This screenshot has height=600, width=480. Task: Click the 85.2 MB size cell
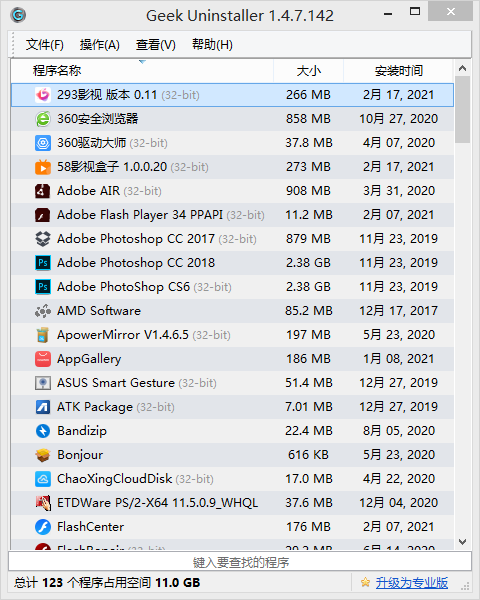pyautogui.click(x=309, y=311)
